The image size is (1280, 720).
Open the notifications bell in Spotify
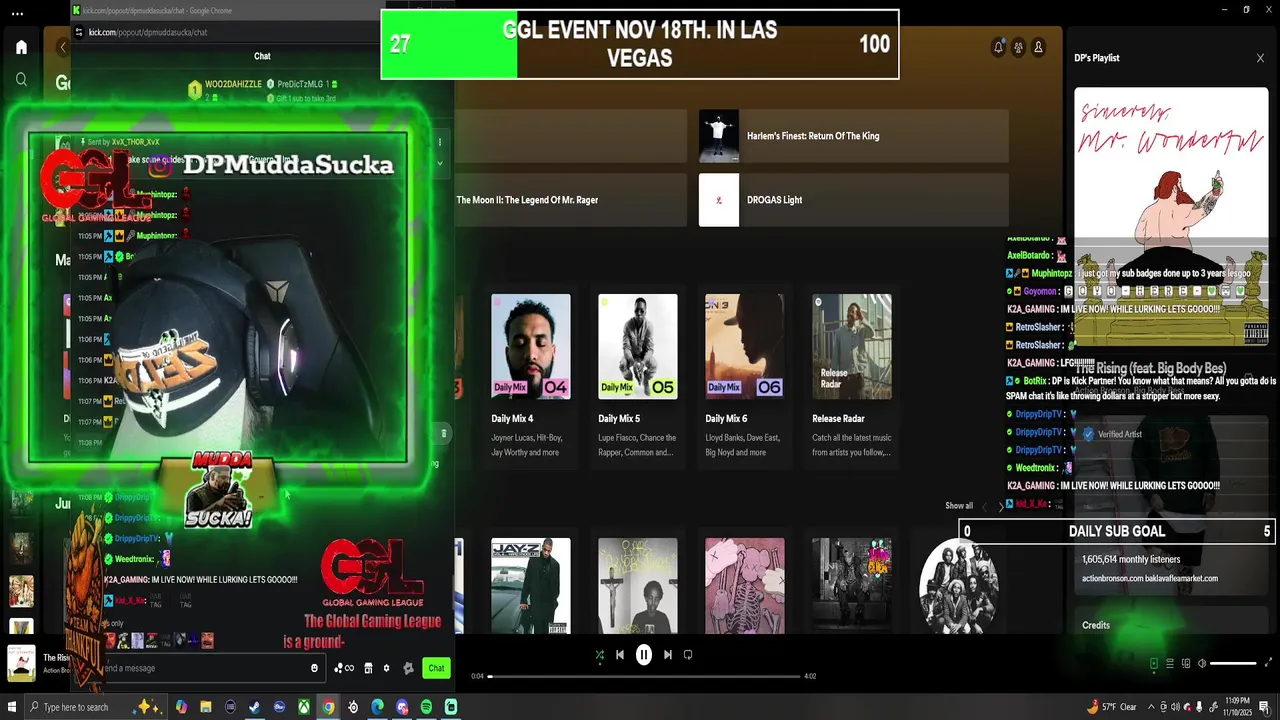998,47
